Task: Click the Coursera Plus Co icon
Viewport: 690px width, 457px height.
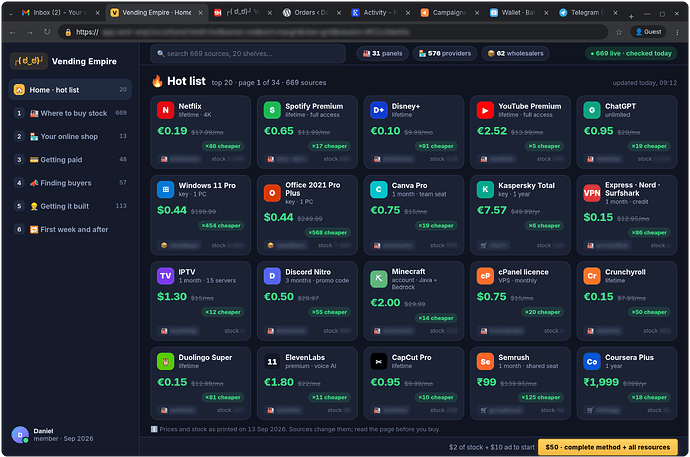Action: [592, 362]
